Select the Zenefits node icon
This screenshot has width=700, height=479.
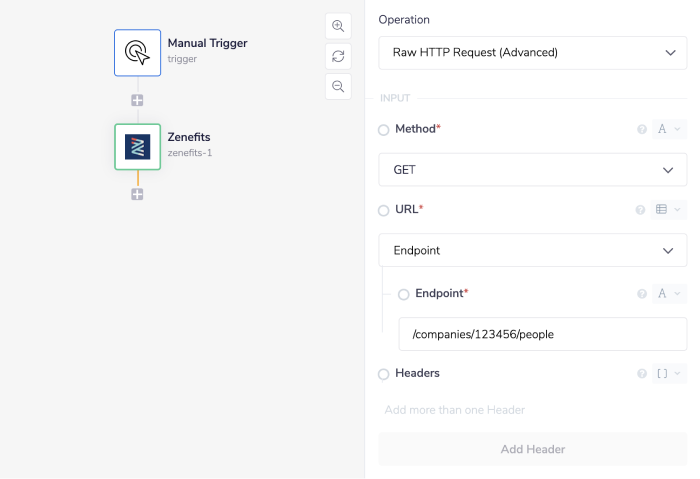click(x=137, y=147)
